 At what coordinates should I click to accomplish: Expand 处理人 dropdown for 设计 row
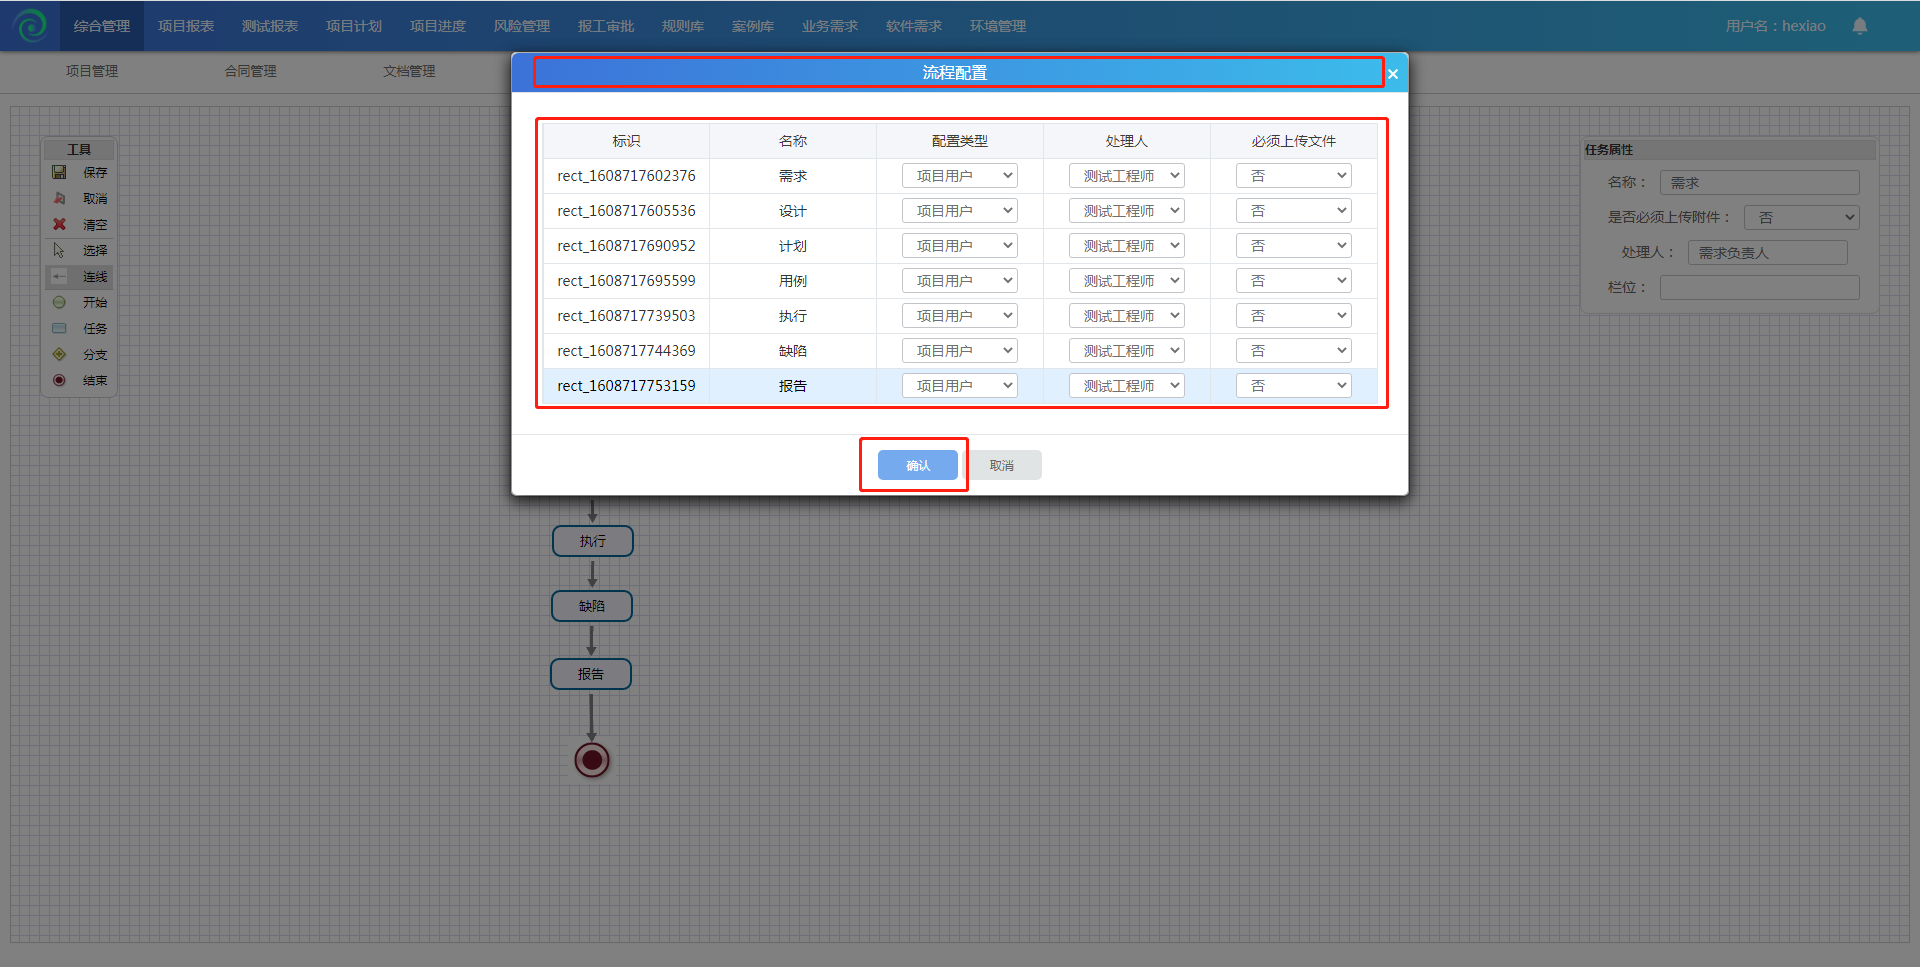(1126, 211)
